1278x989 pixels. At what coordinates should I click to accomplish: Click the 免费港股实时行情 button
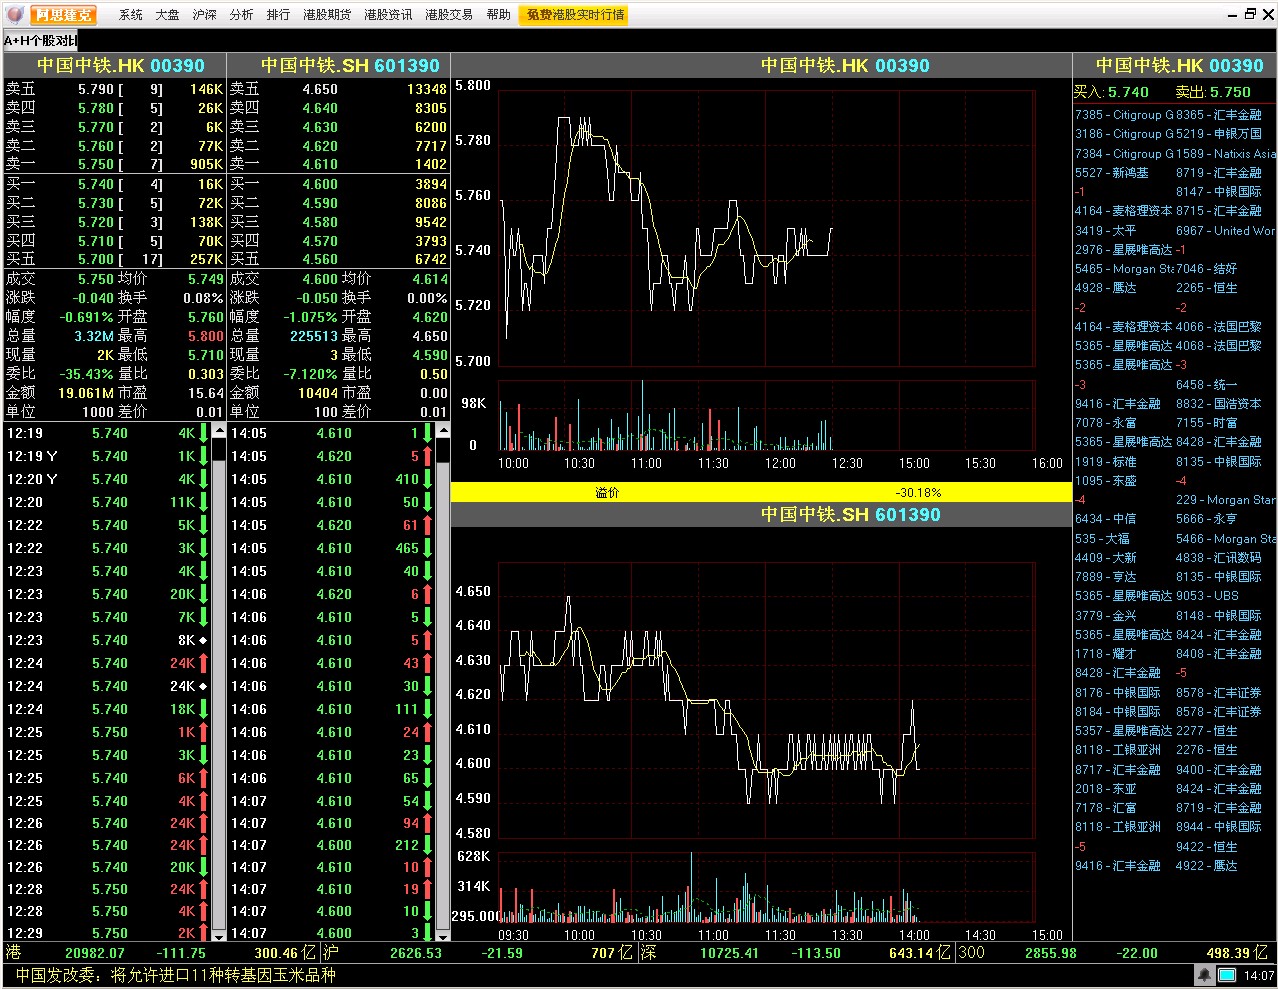(x=575, y=15)
